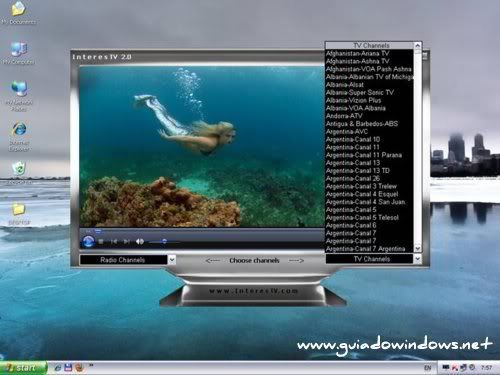Viewport: 500px width, 375px height.
Task: Stop the video playback
Action: (101, 241)
